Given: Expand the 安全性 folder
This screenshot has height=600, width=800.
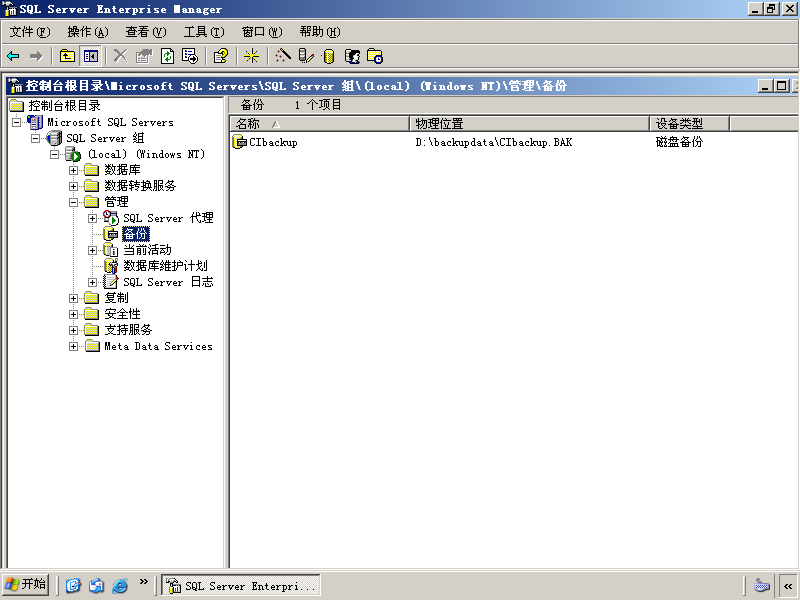Looking at the screenshot, I should coord(73,314).
